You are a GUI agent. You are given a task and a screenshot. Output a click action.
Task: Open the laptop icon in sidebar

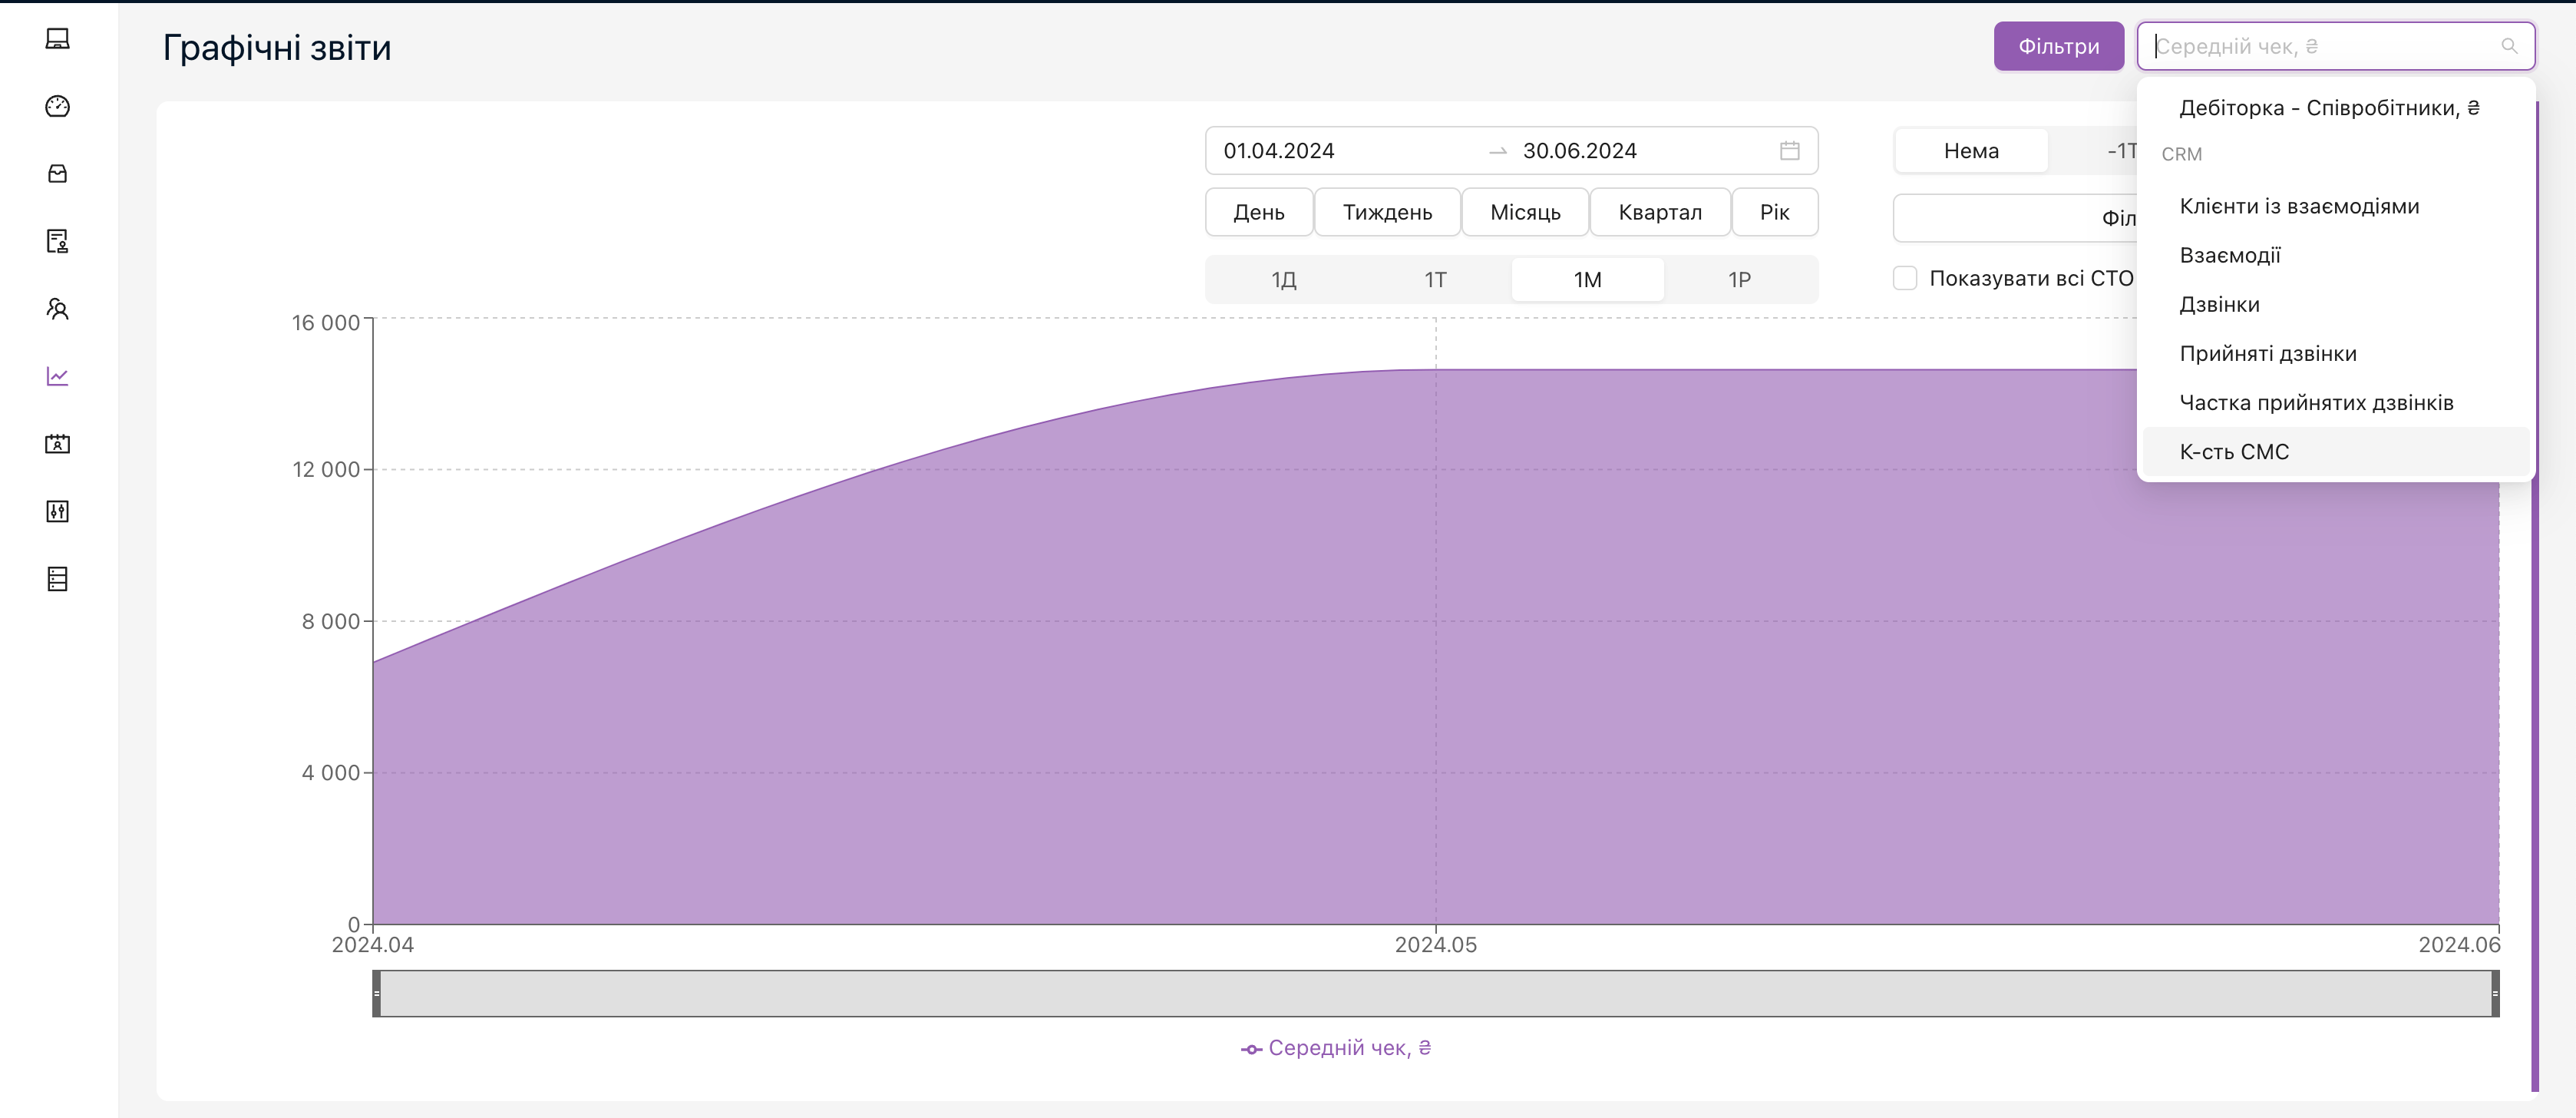pyautogui.click(x=57, y=39)
